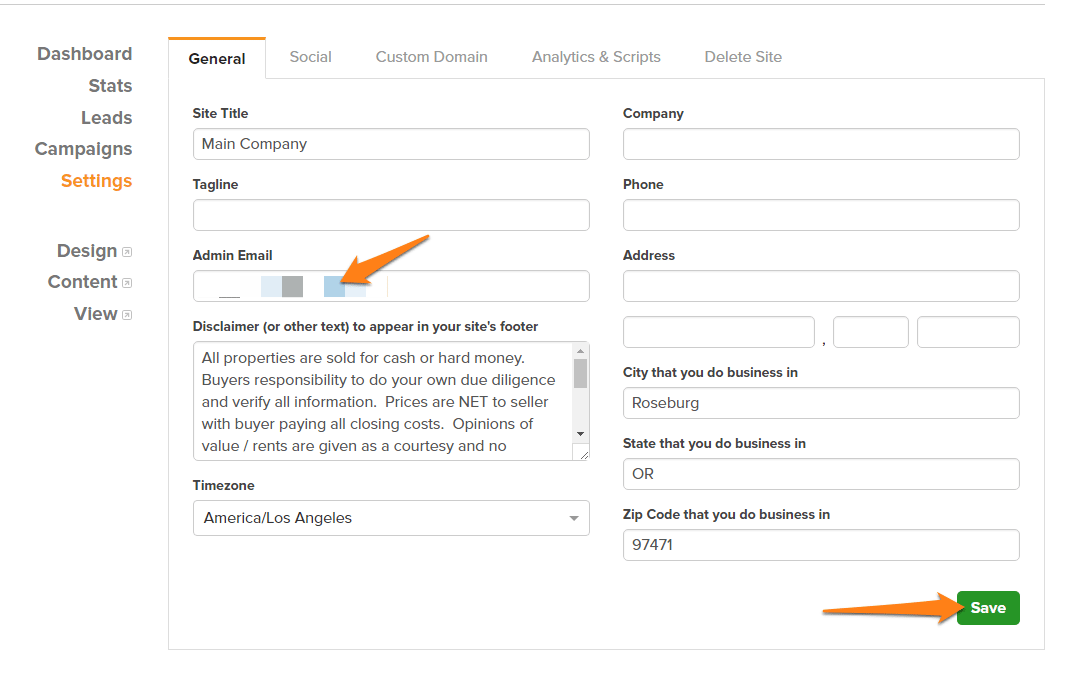Switch to the Social tab
This screenshot has width=1080, height=676.
[x=310, y=57]
